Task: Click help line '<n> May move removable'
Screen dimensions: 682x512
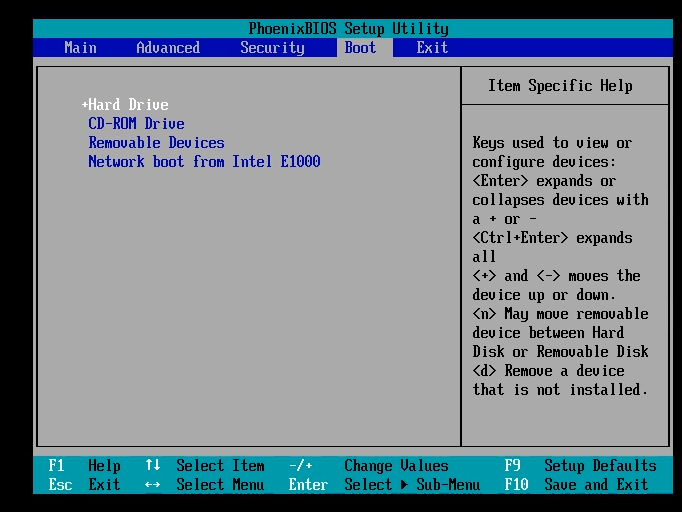Action: coord(560,314)
